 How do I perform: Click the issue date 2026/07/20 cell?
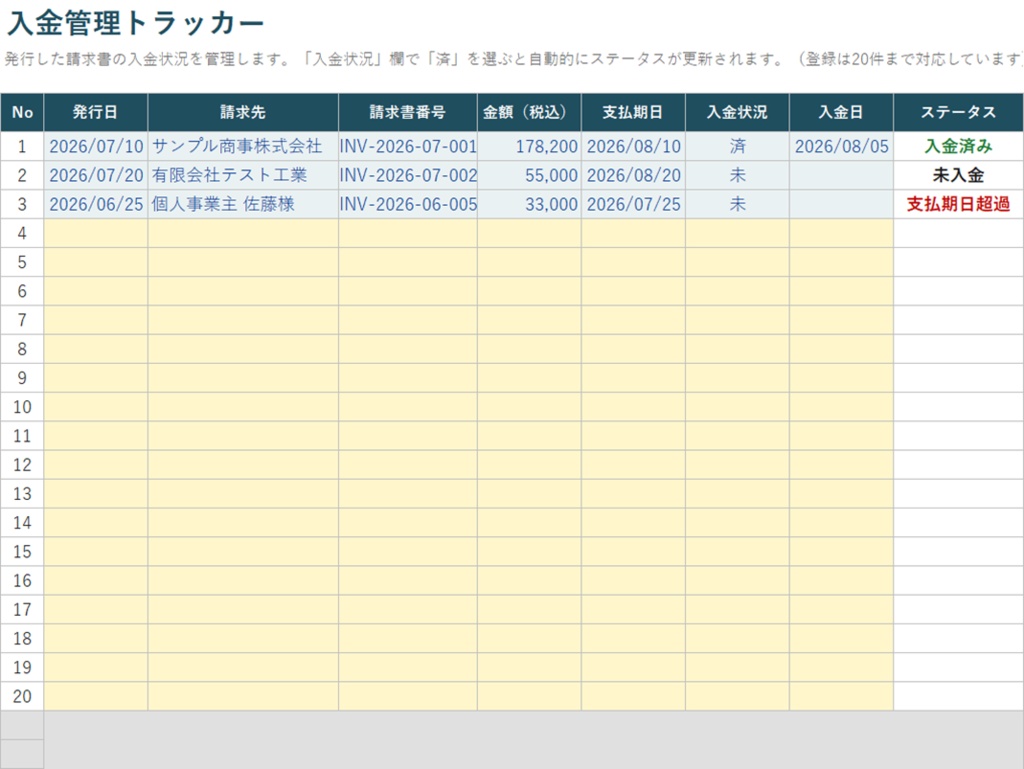coord(95,176)
